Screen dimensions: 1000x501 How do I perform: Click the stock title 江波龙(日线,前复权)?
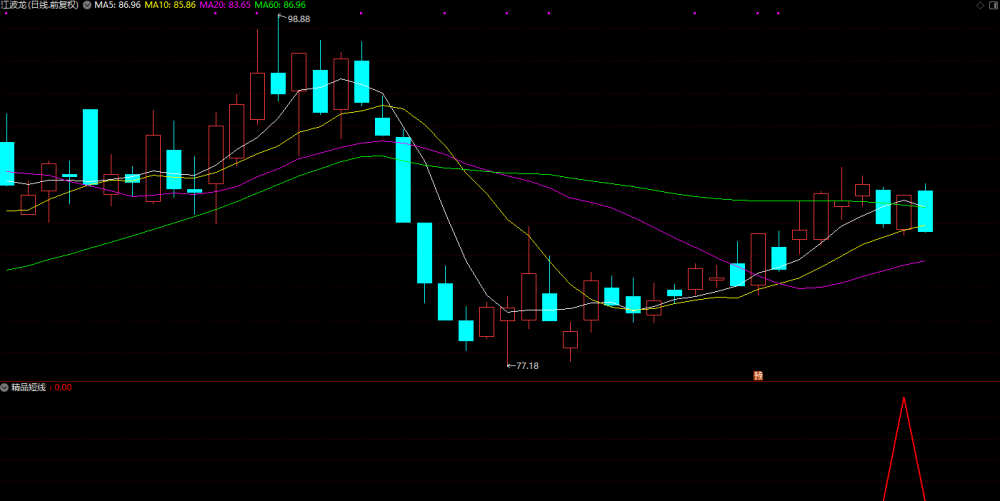[x=40, y=5]
